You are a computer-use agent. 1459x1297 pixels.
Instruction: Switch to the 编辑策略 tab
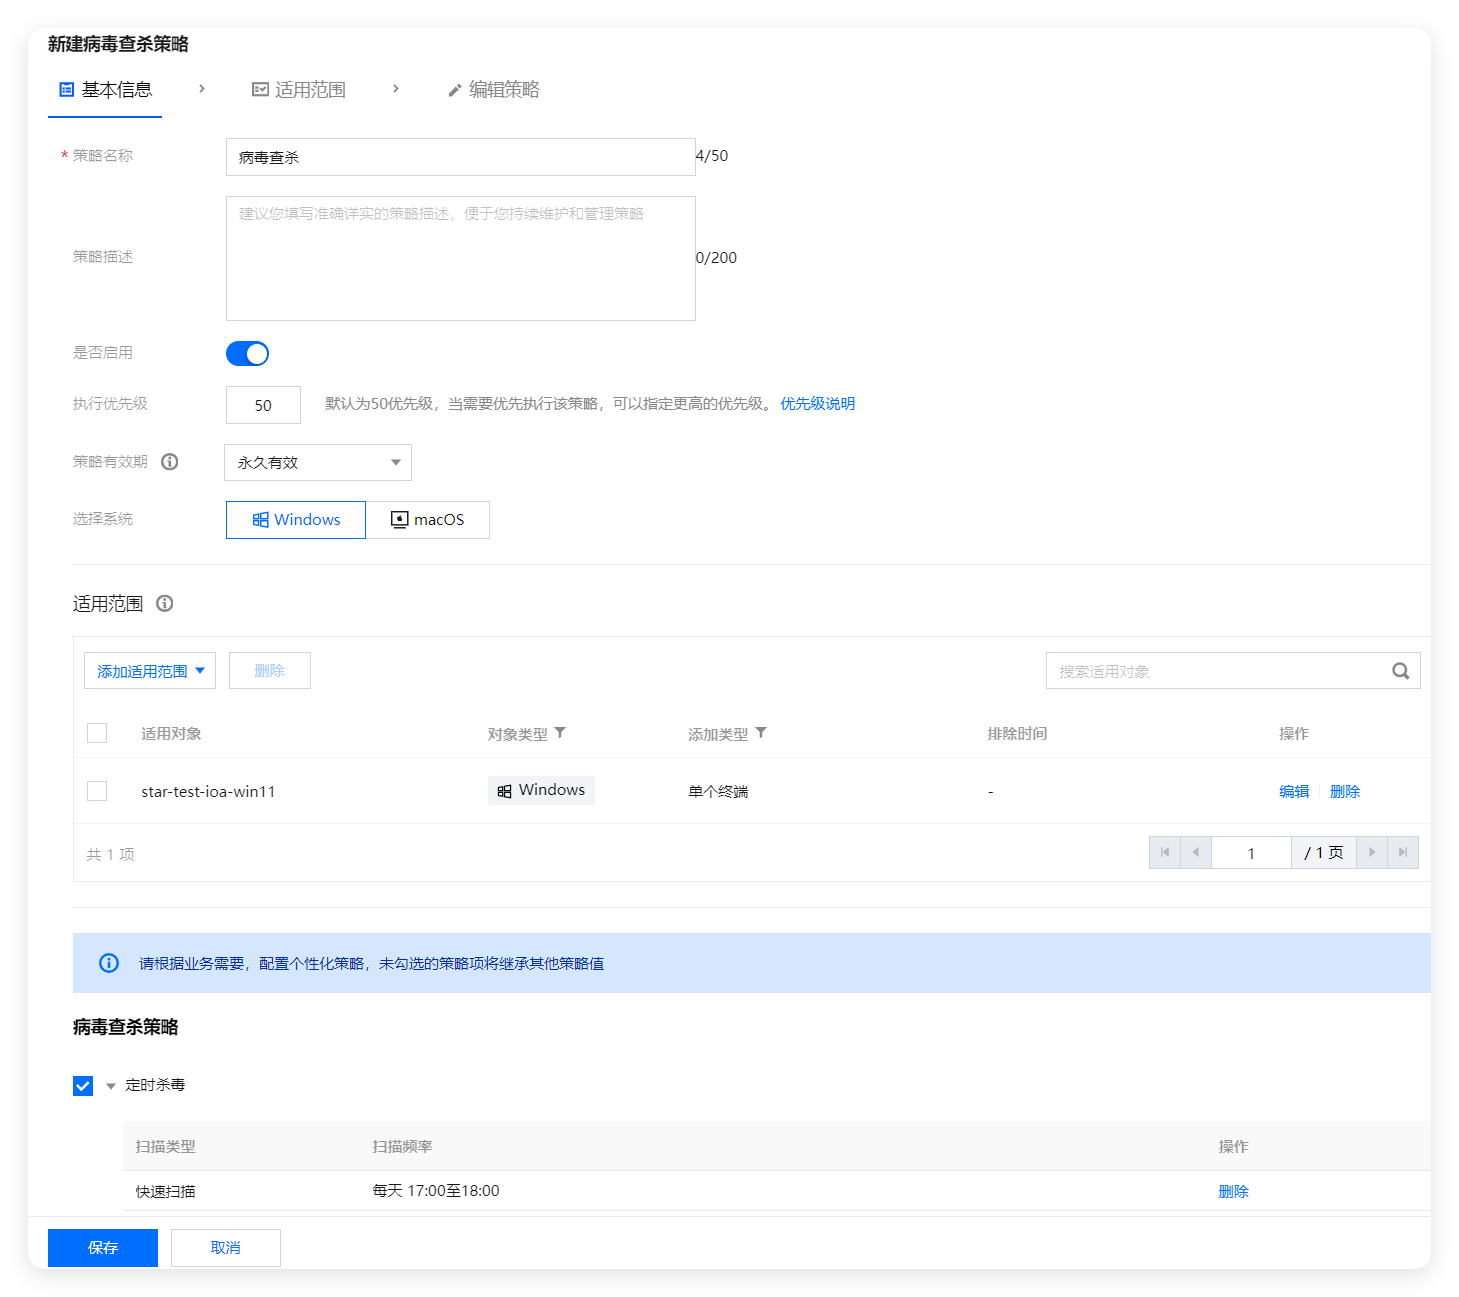(494, 90)
